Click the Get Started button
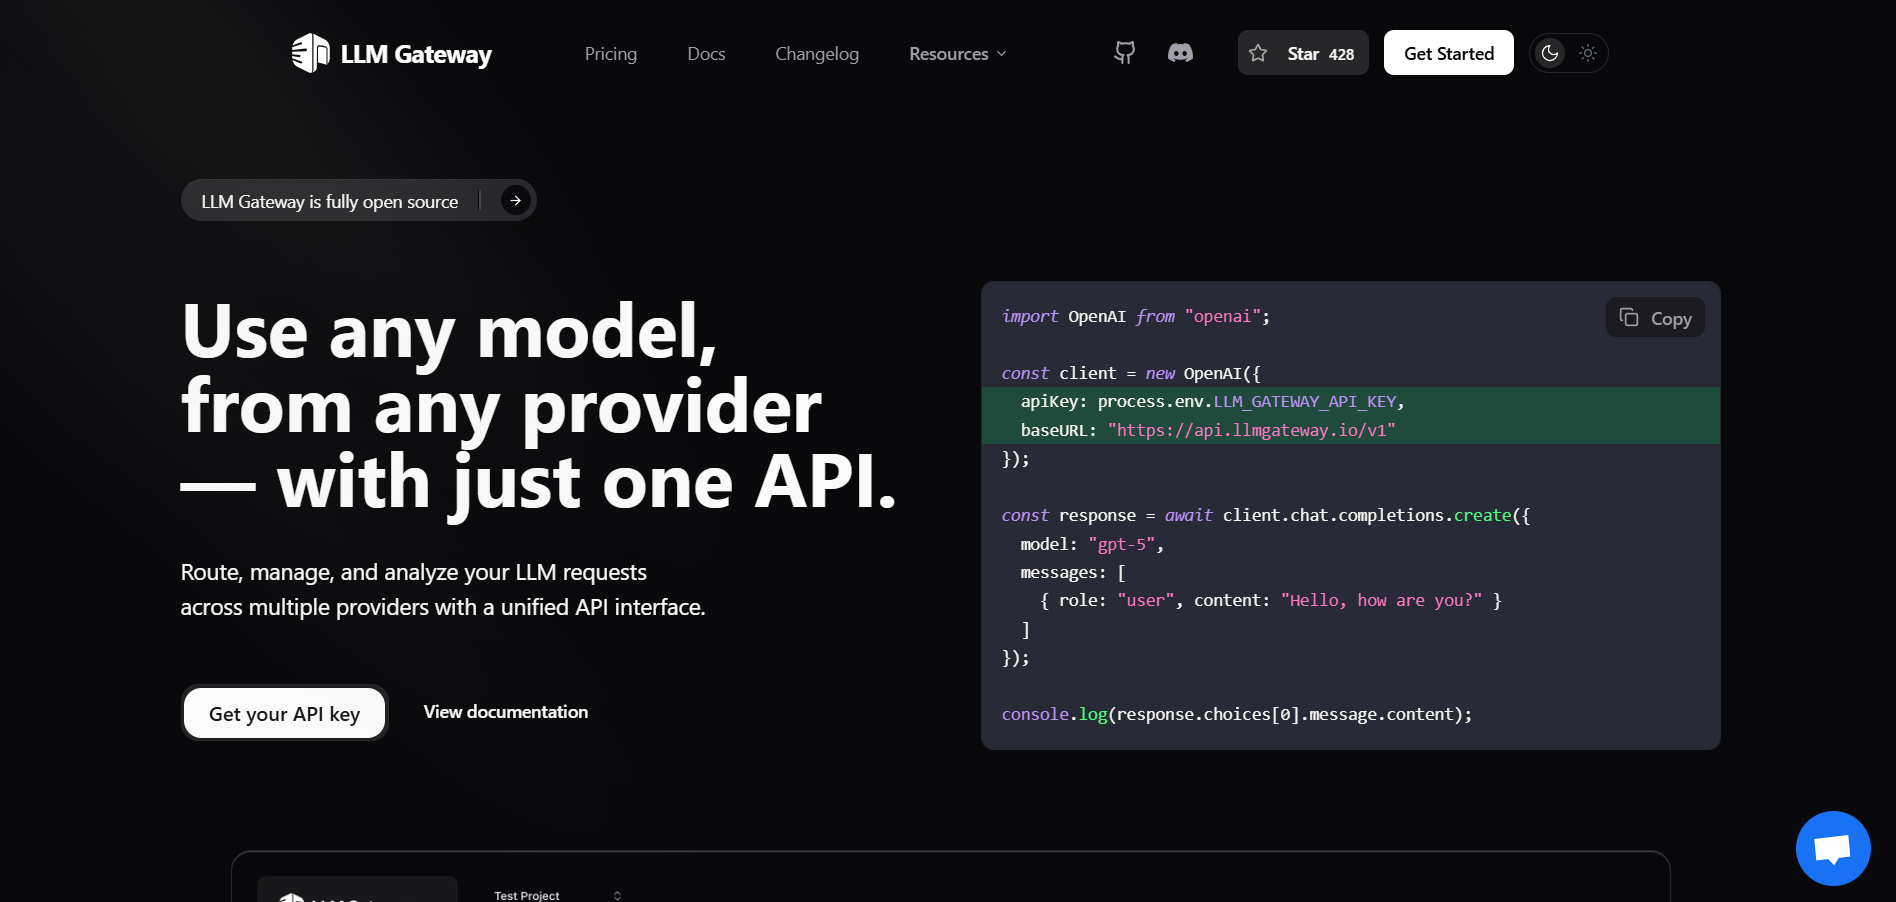 click(1449, 53)
